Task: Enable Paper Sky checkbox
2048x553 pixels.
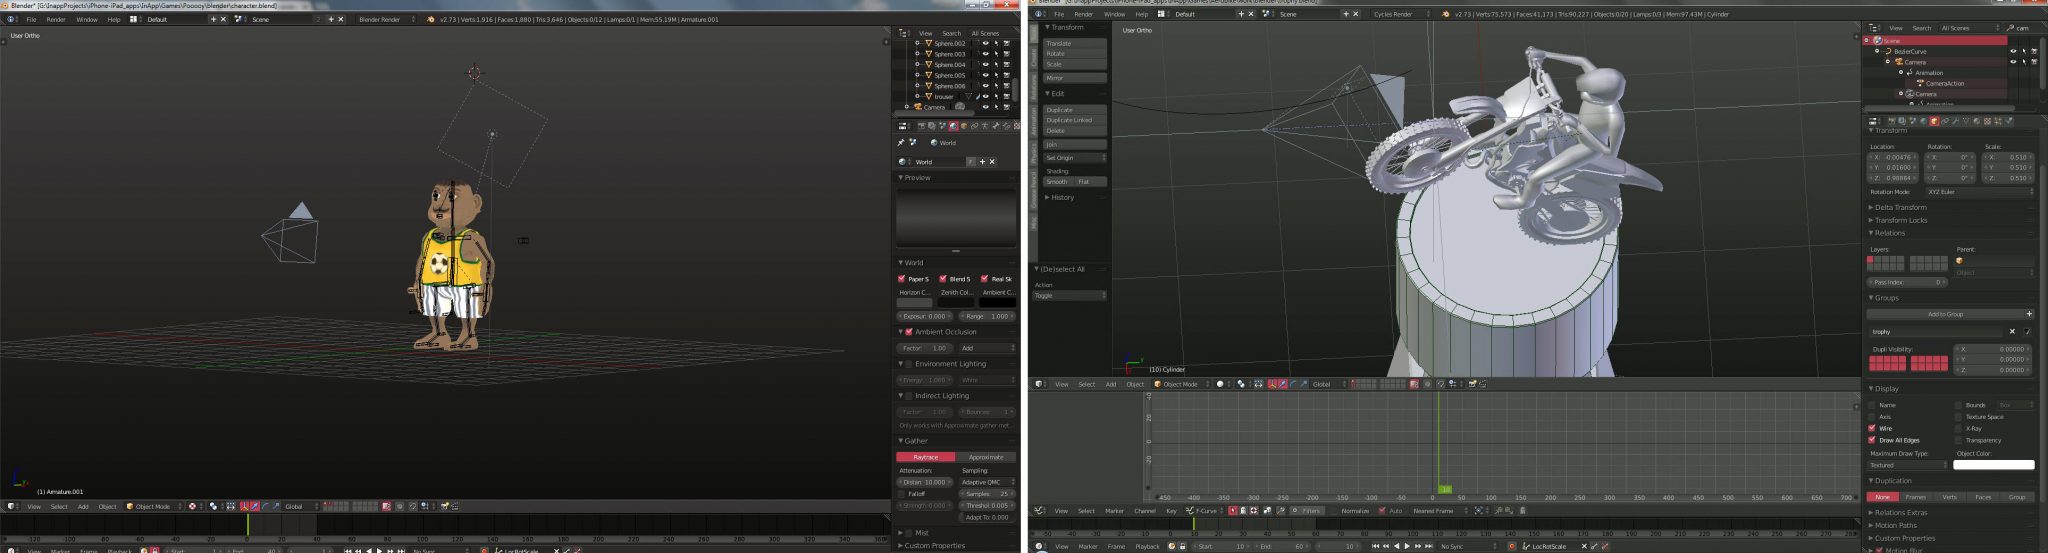Action: 902,279
